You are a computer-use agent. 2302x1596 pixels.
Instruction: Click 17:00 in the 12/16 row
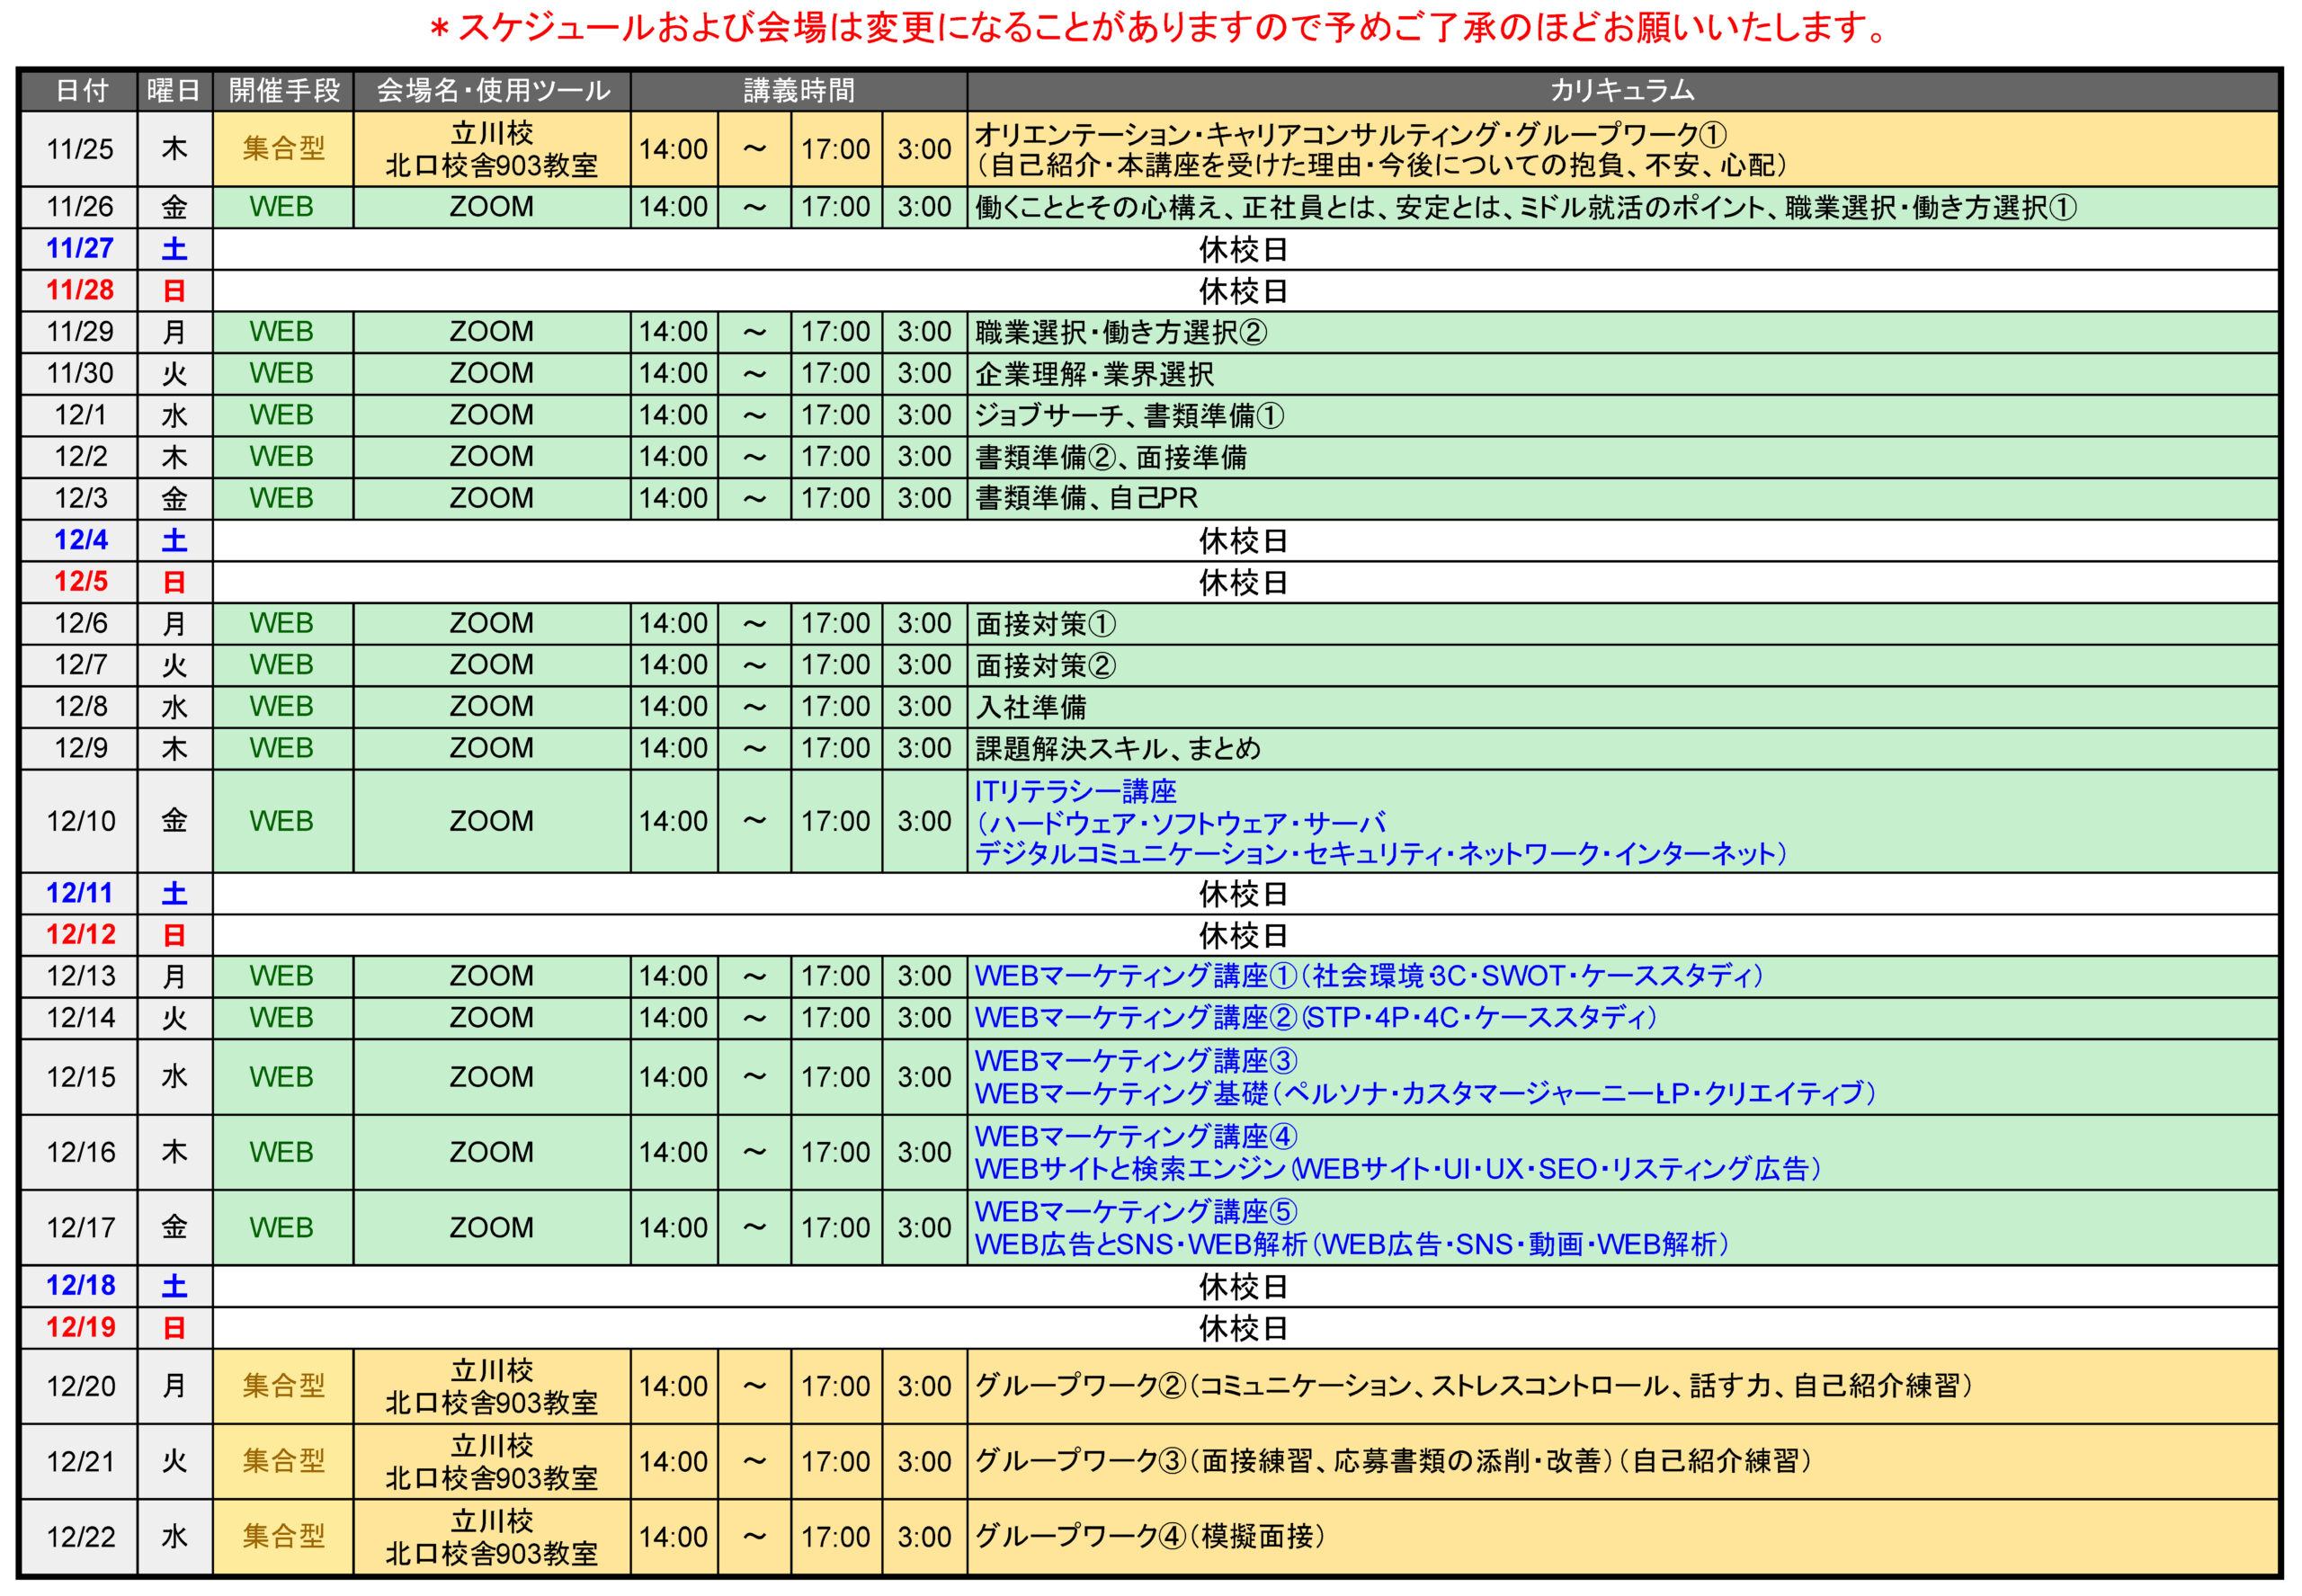point(836,1153)
